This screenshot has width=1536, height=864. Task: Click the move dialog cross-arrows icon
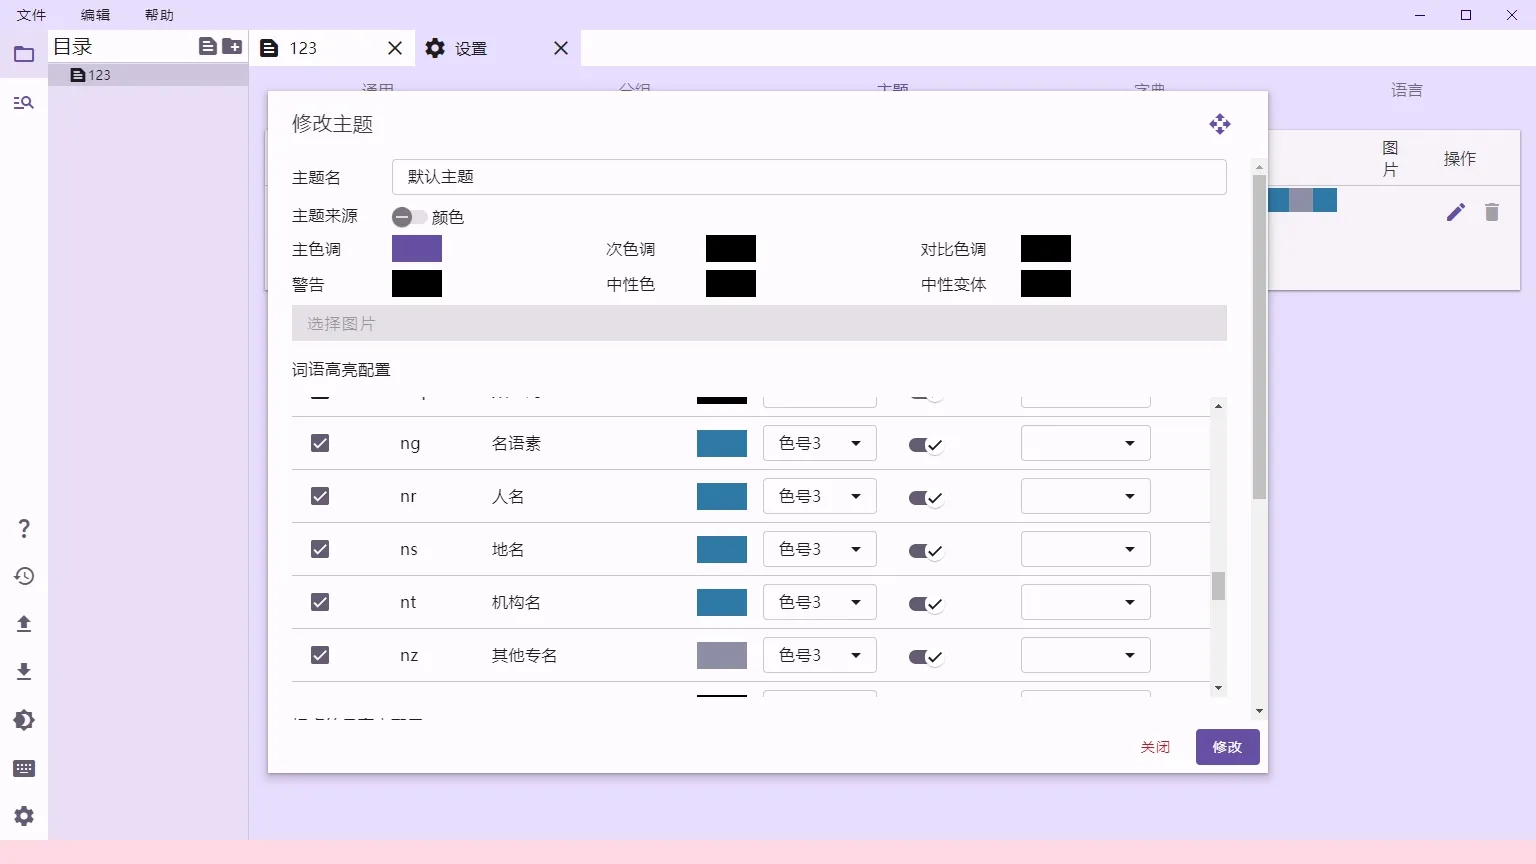1220,124
